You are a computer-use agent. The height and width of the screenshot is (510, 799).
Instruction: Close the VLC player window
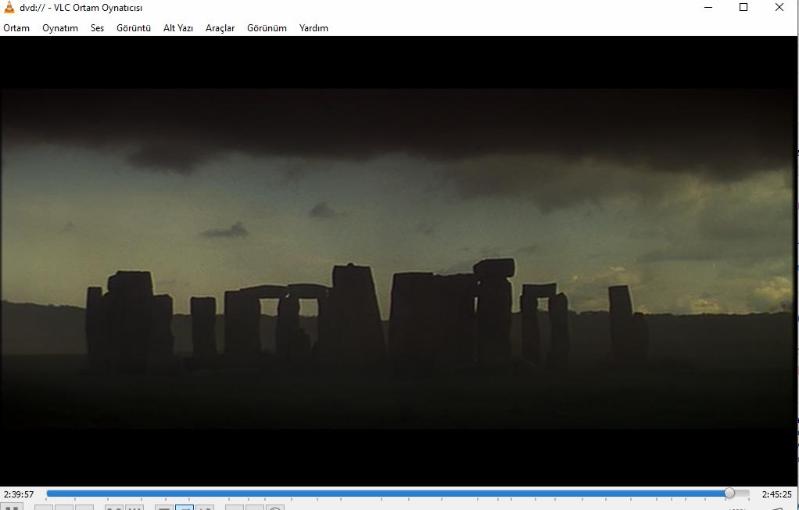tap(779, 8)
